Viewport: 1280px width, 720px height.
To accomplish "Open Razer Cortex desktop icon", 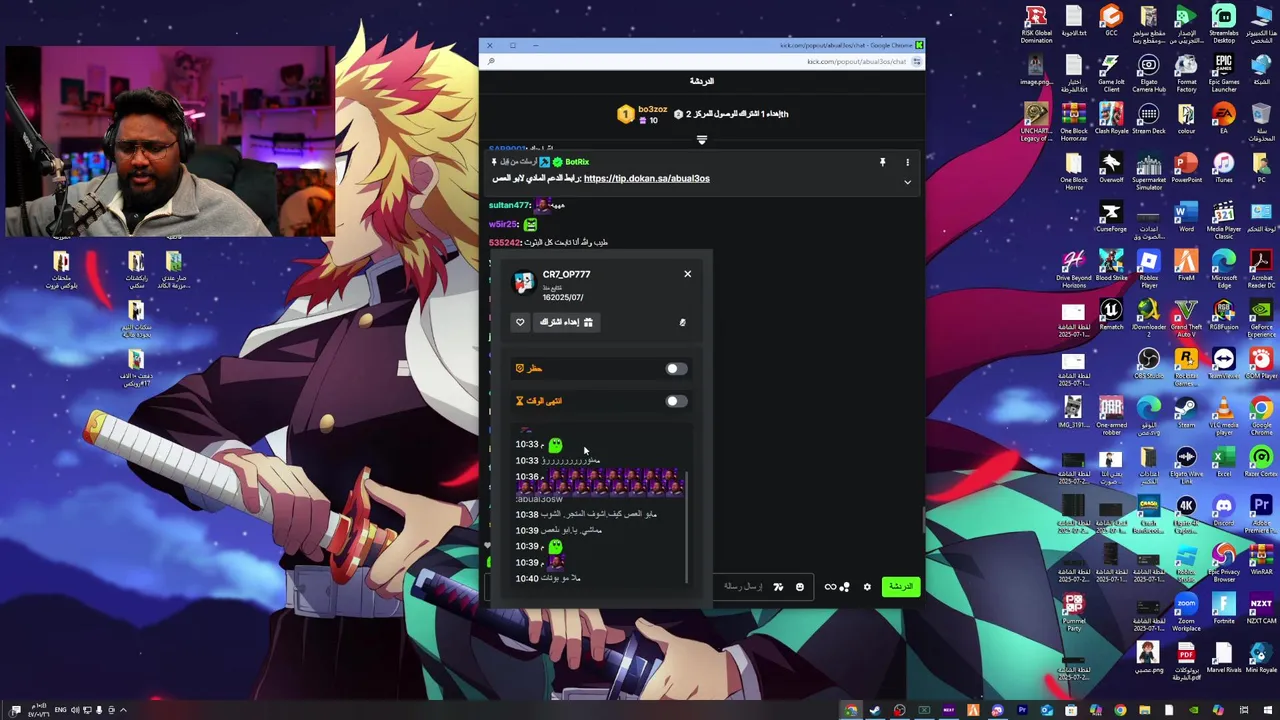I will coord(1261,460).
